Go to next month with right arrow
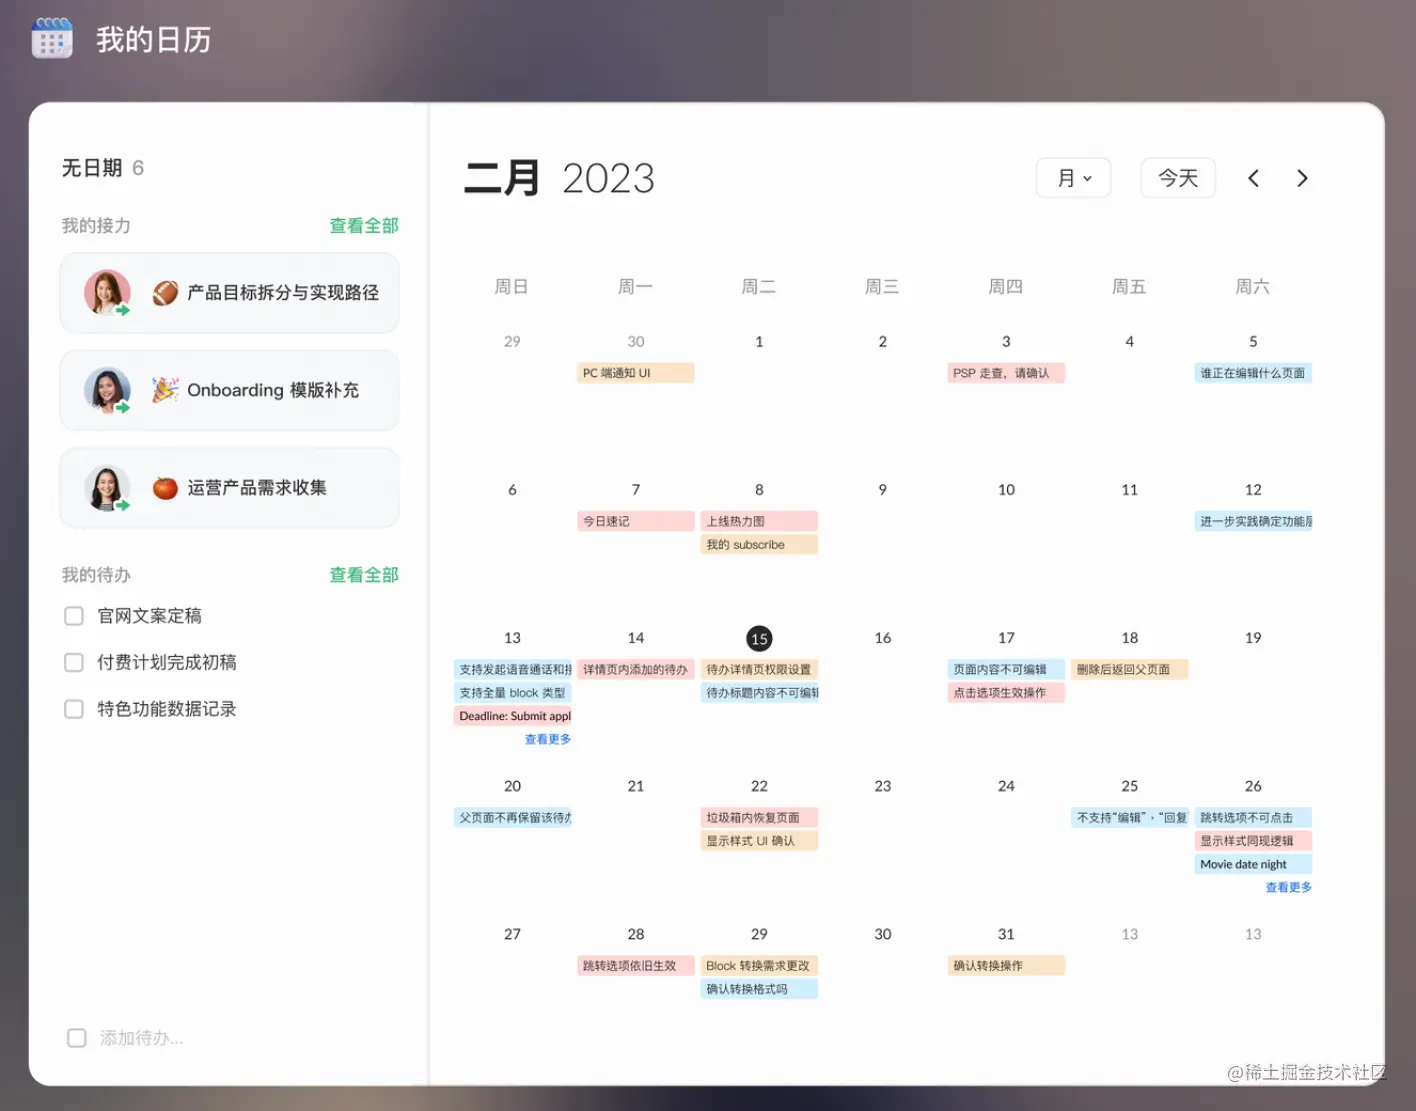 click(1302, 178)
